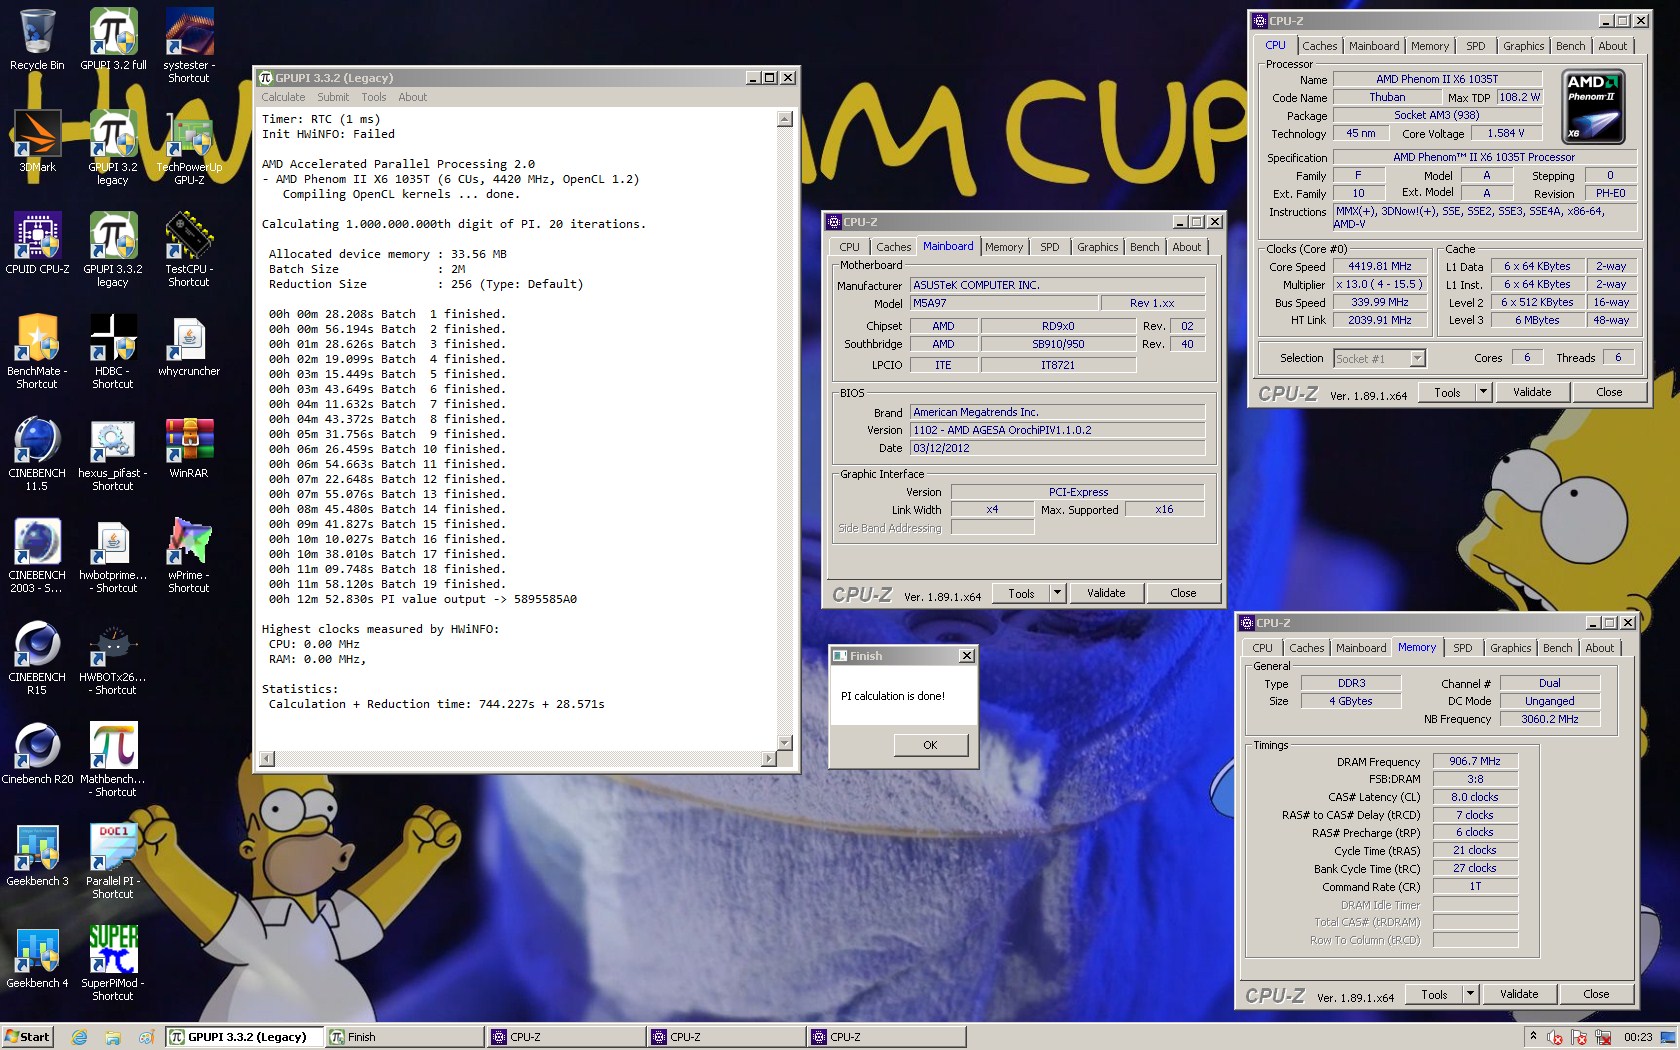Open the TestCPU shortcut icon
The image size is (1680, 1050).
click(189, 249)
